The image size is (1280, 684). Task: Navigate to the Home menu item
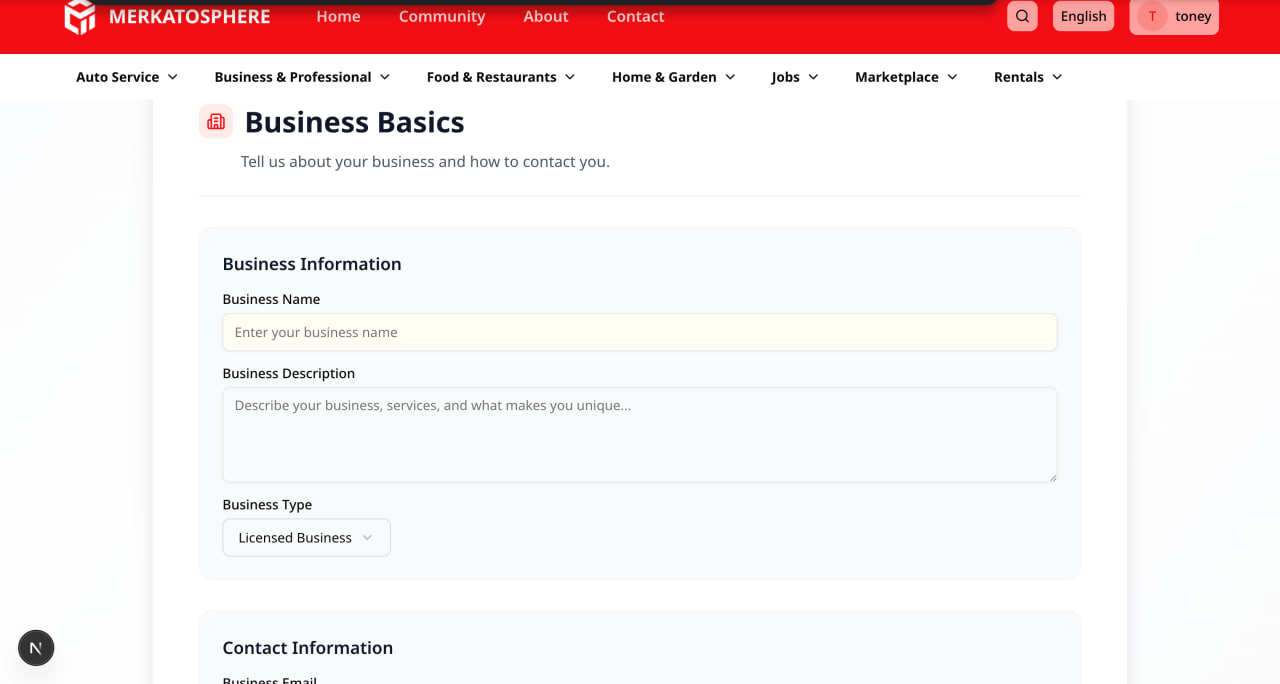coord(338,16)
